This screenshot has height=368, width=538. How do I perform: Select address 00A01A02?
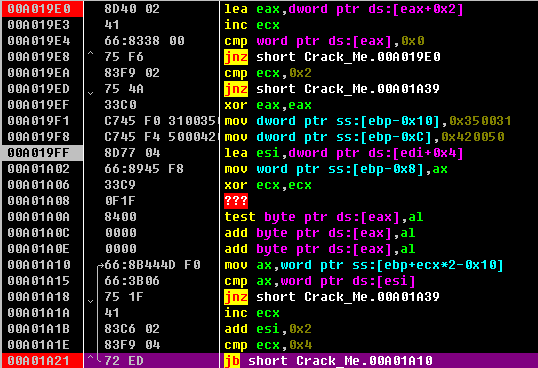(39, 169)
